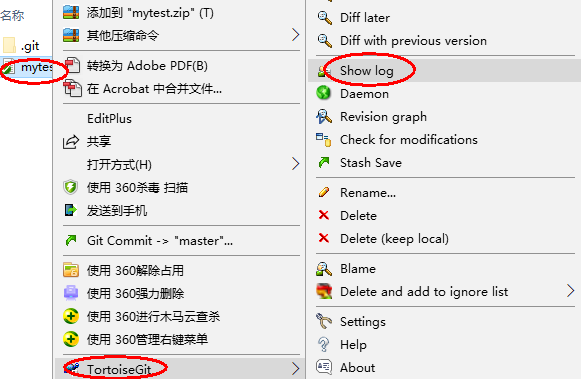Click the Check for modifications icon
The width and height of the screenshot is (581, 379).
point(323,140)
